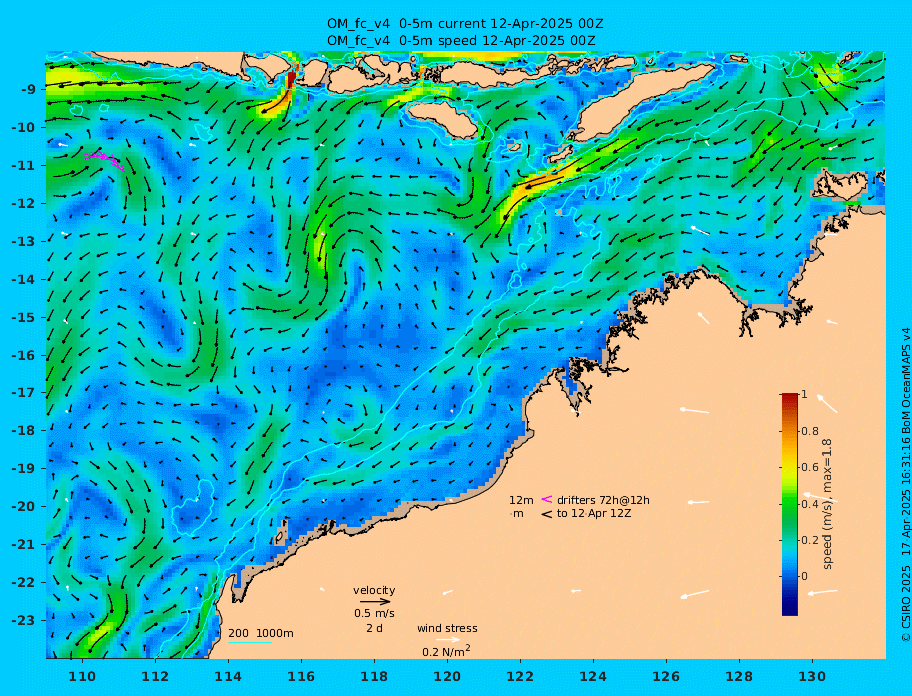Click the magenta drifter symbol in legend
912x696 pixels.
[547, 499]
